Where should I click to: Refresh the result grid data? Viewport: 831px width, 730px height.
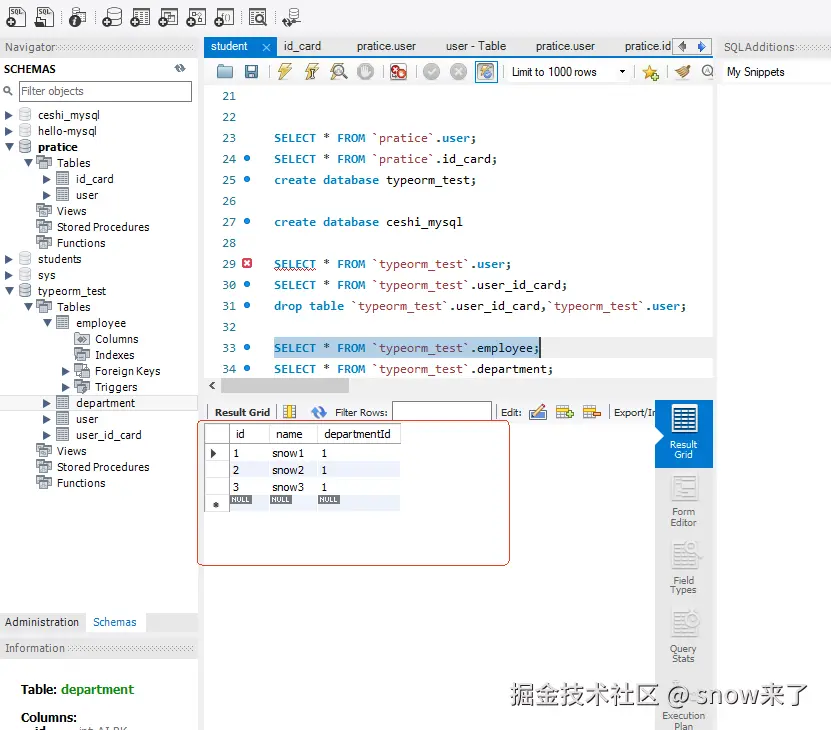tap(319, 412)
